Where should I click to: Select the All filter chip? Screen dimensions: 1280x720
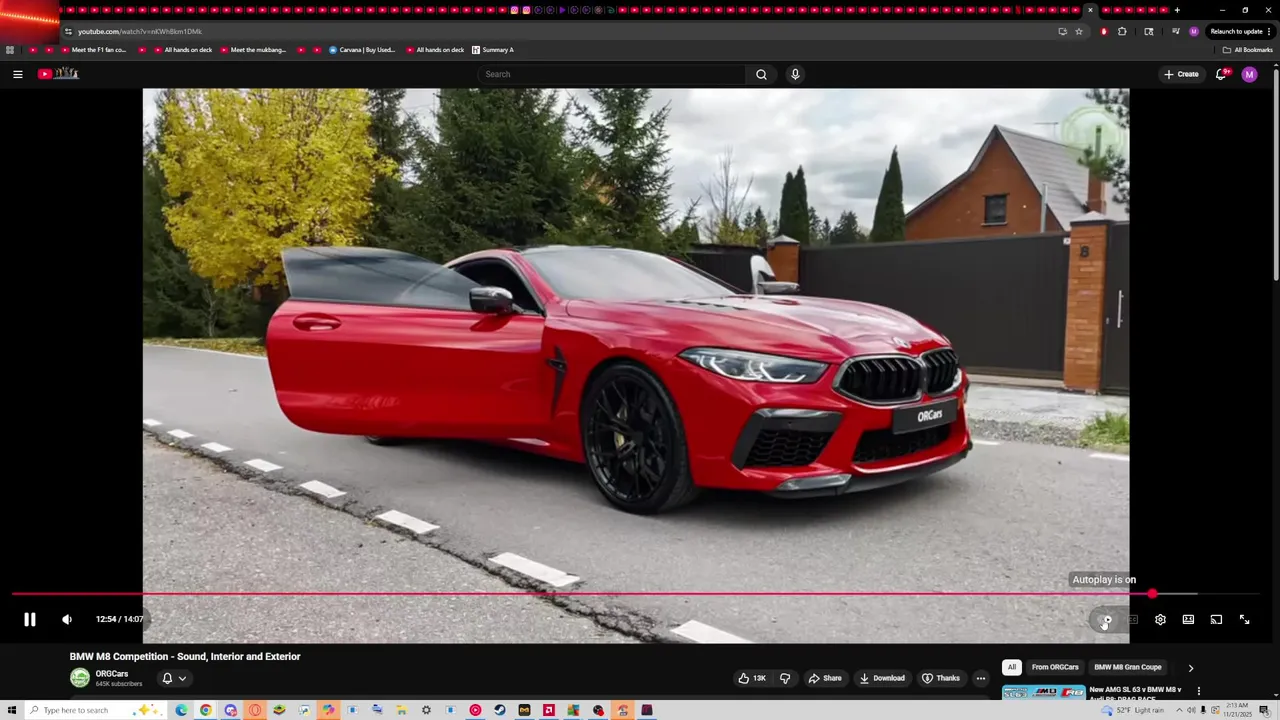tap(1012, 667)
